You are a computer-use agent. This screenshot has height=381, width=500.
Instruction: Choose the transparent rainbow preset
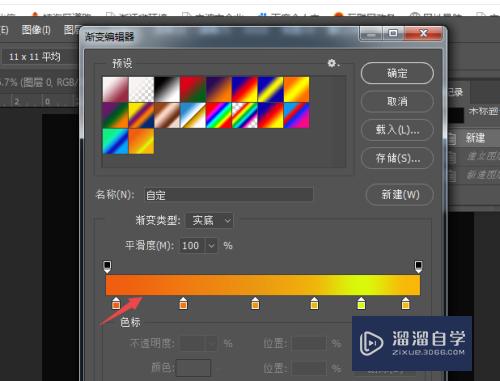[245, 115]
